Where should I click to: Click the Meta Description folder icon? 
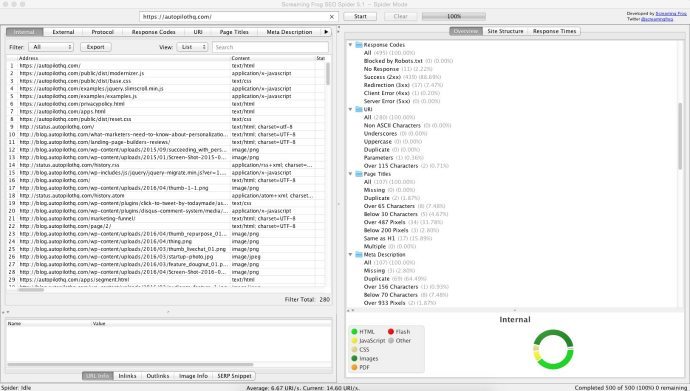click(x=359, y=255)
